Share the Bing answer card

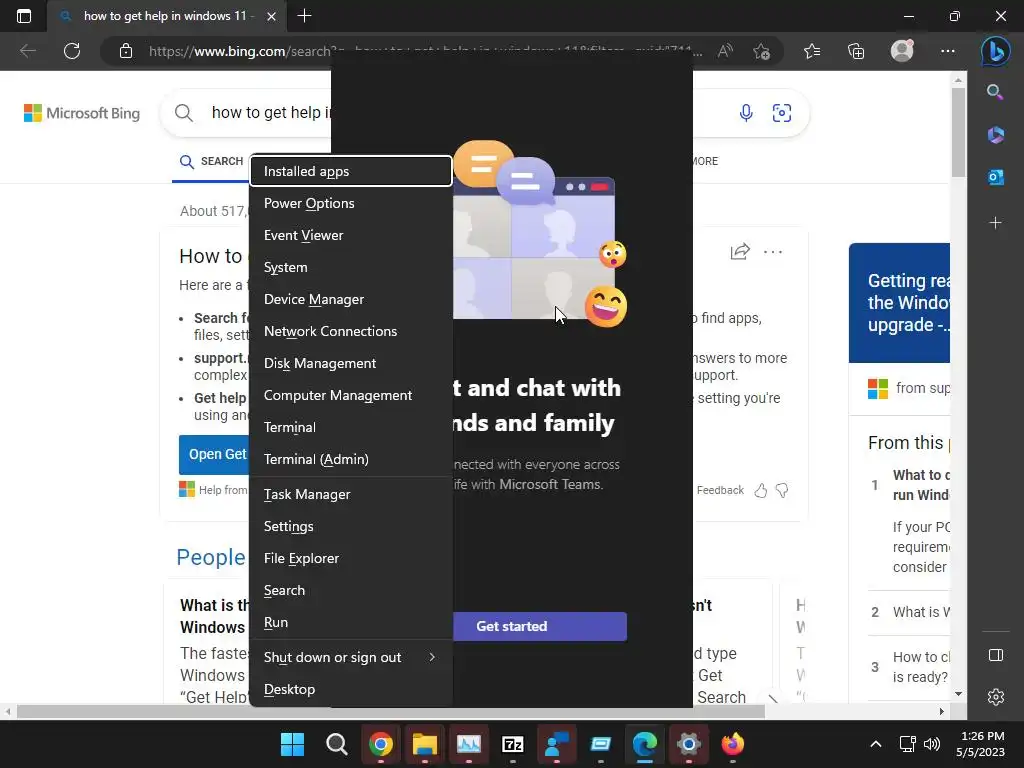tap(740, 251)
